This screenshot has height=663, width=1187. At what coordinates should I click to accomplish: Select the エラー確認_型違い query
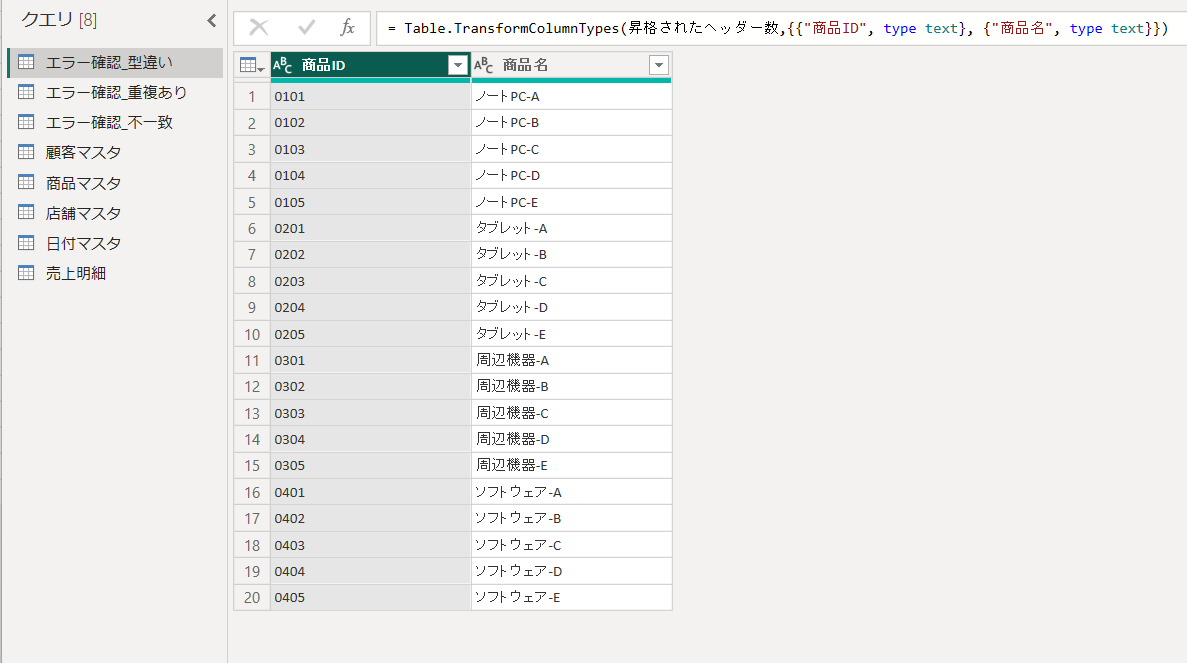coord(115,63)
